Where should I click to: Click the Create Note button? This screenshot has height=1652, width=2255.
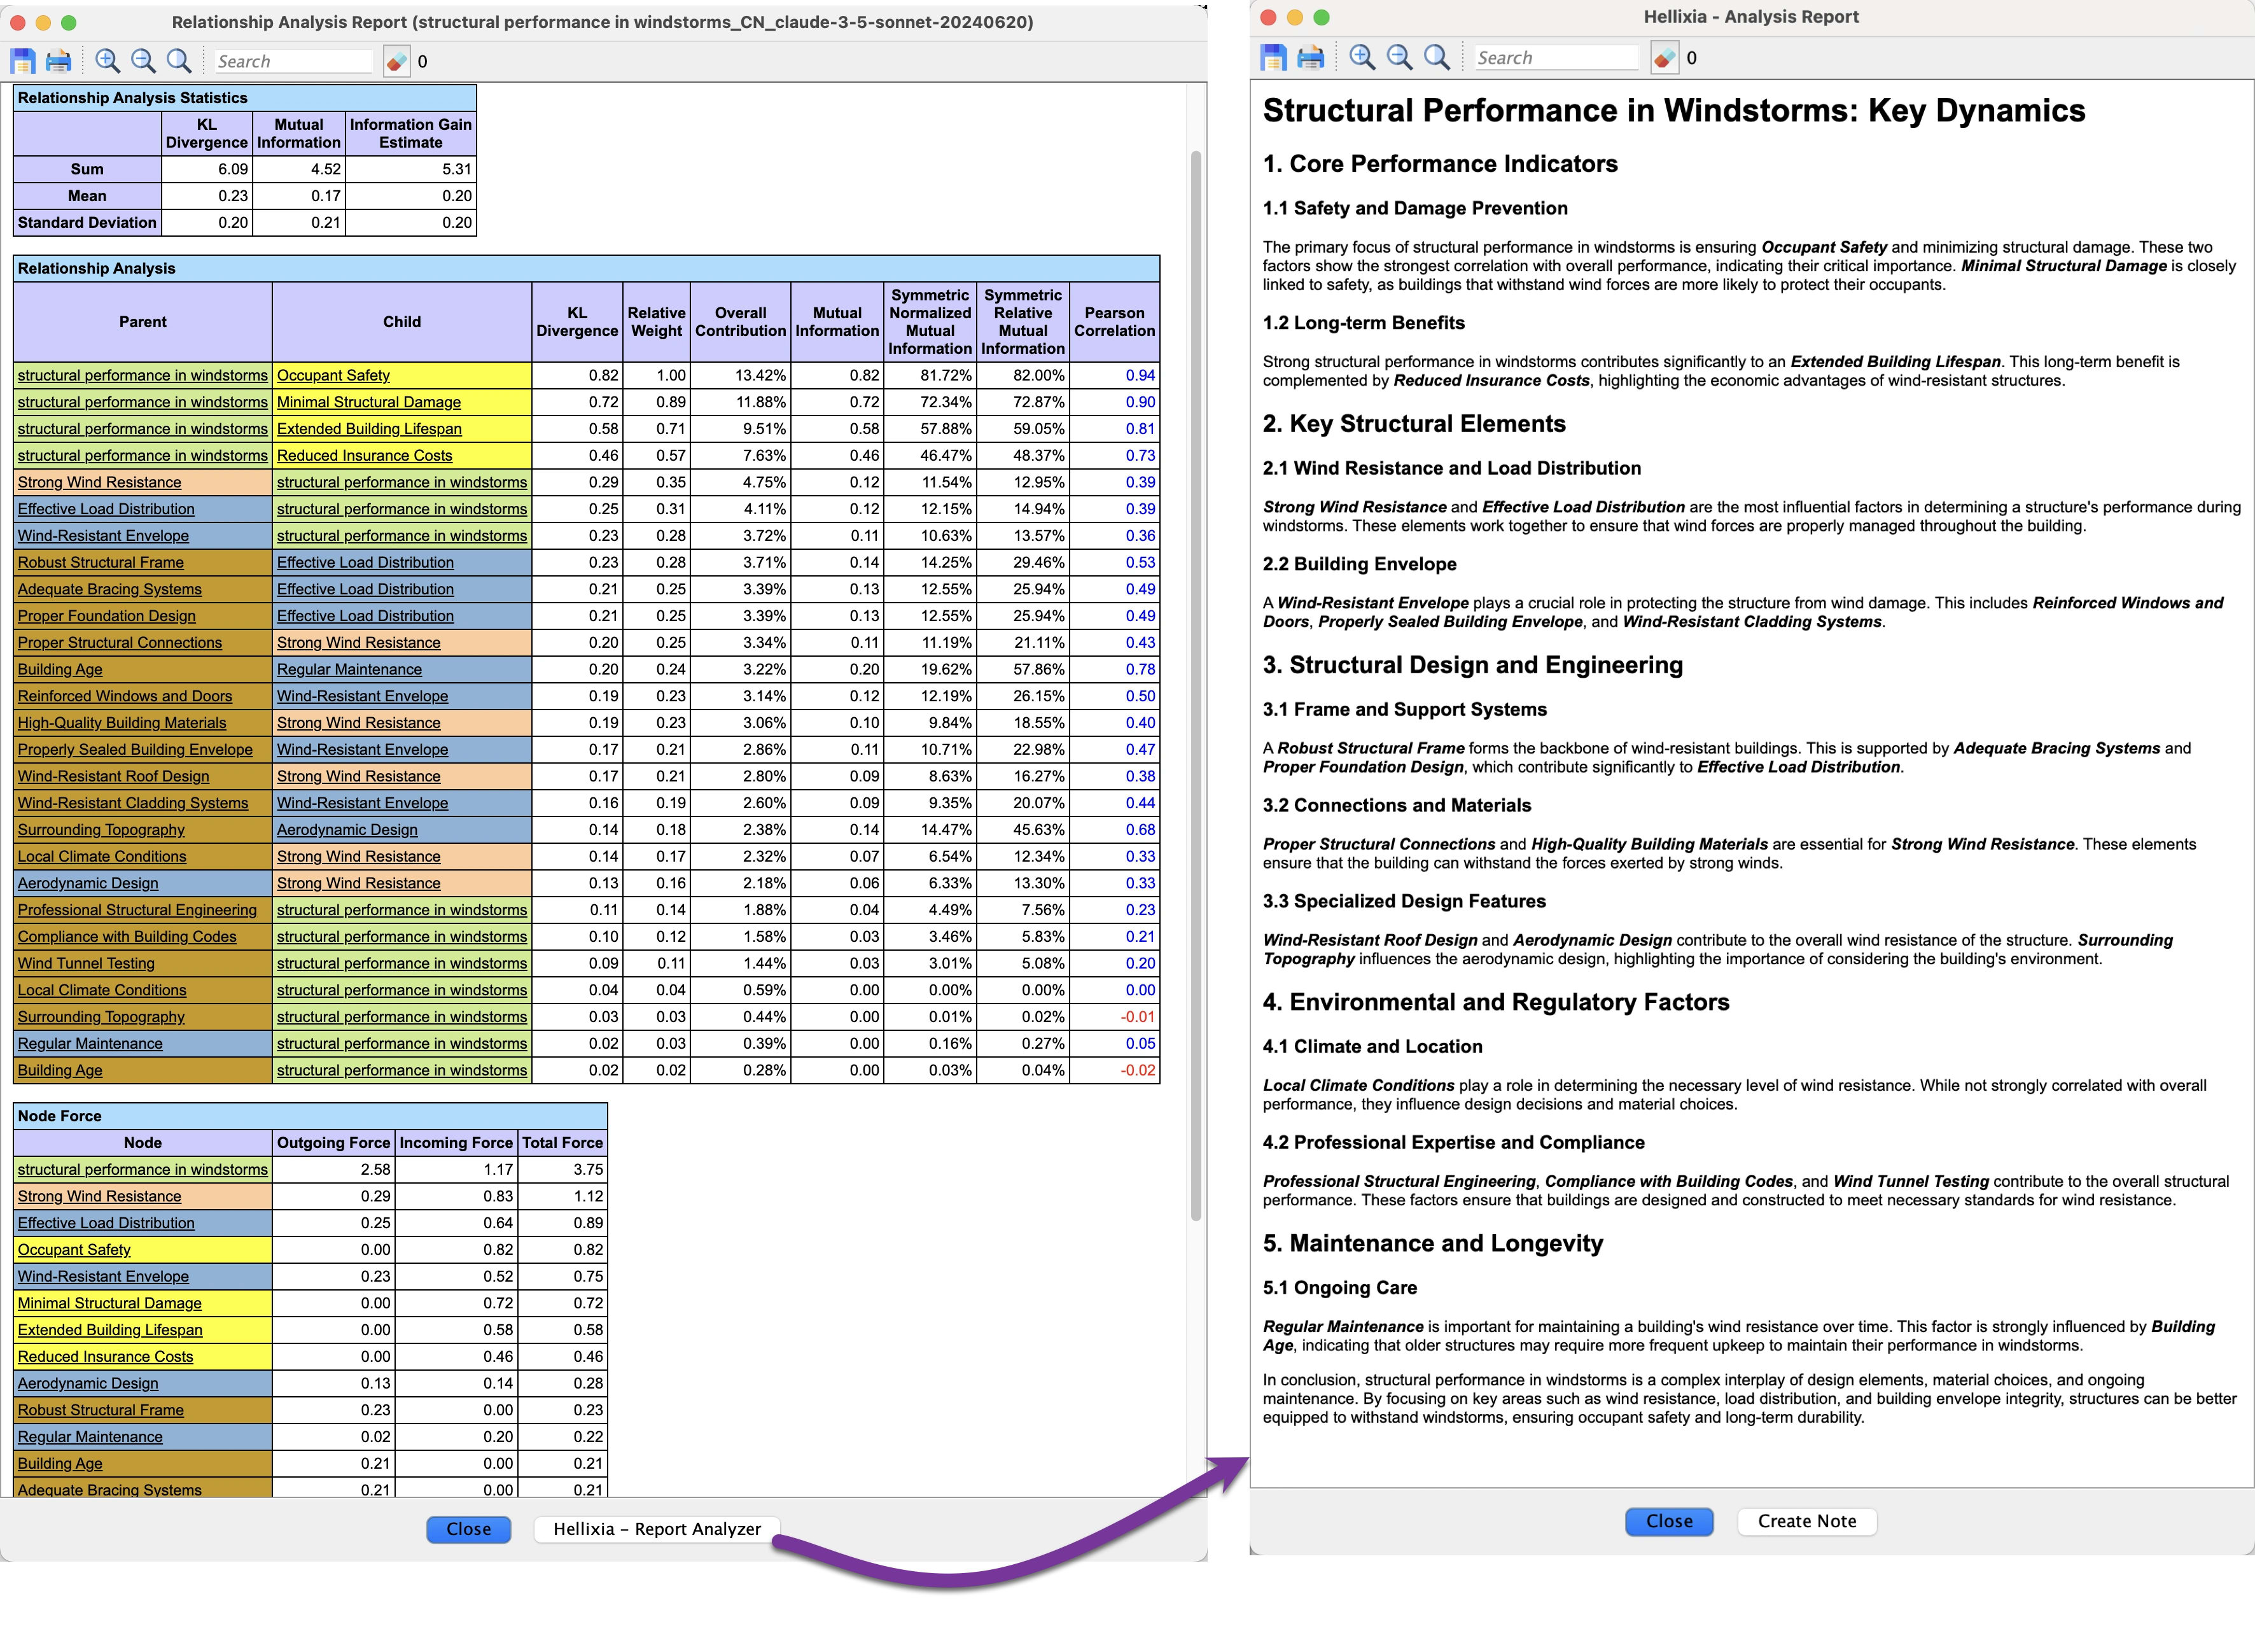click(x=1806, y=1521)
